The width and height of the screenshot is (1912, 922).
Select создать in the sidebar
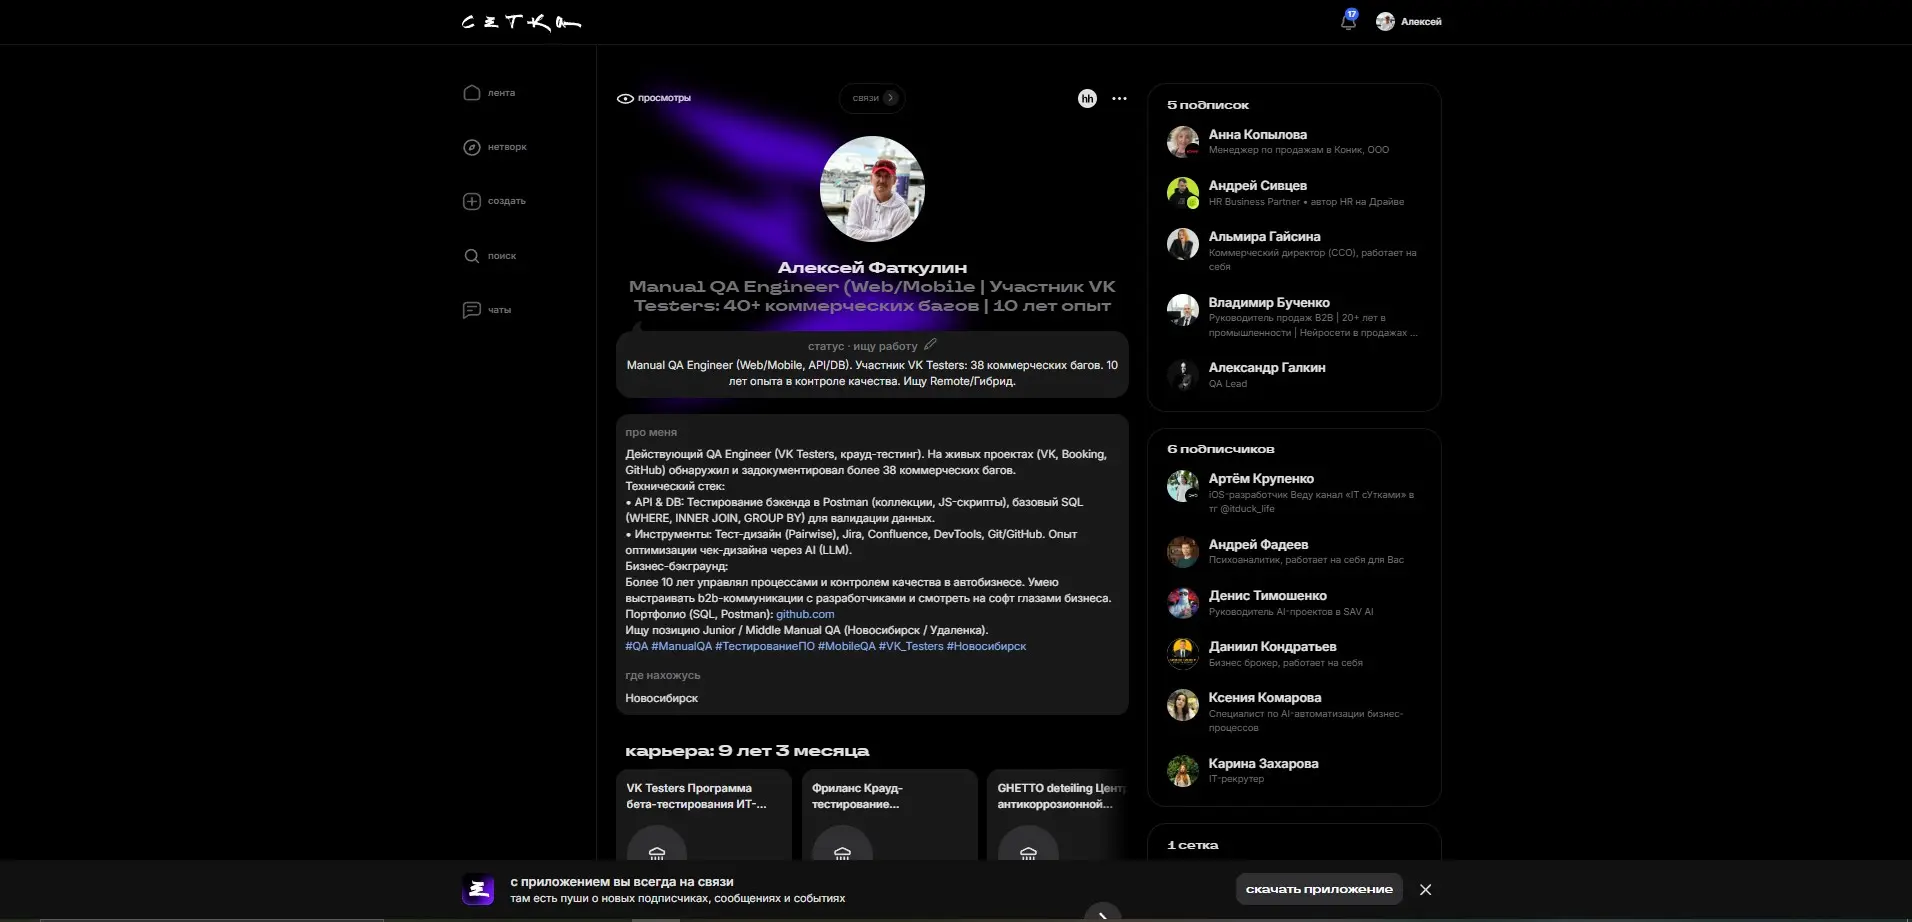click(495, 201)
